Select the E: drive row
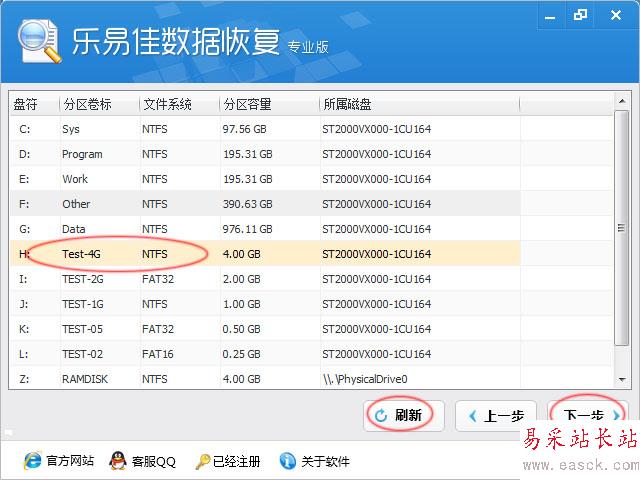Viewport: 640px width, 480px height. coord(265,179)
